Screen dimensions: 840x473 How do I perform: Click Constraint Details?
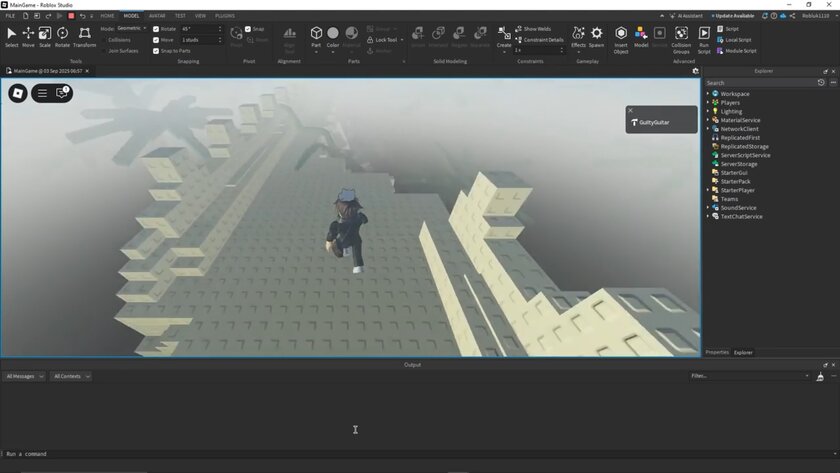539,40
